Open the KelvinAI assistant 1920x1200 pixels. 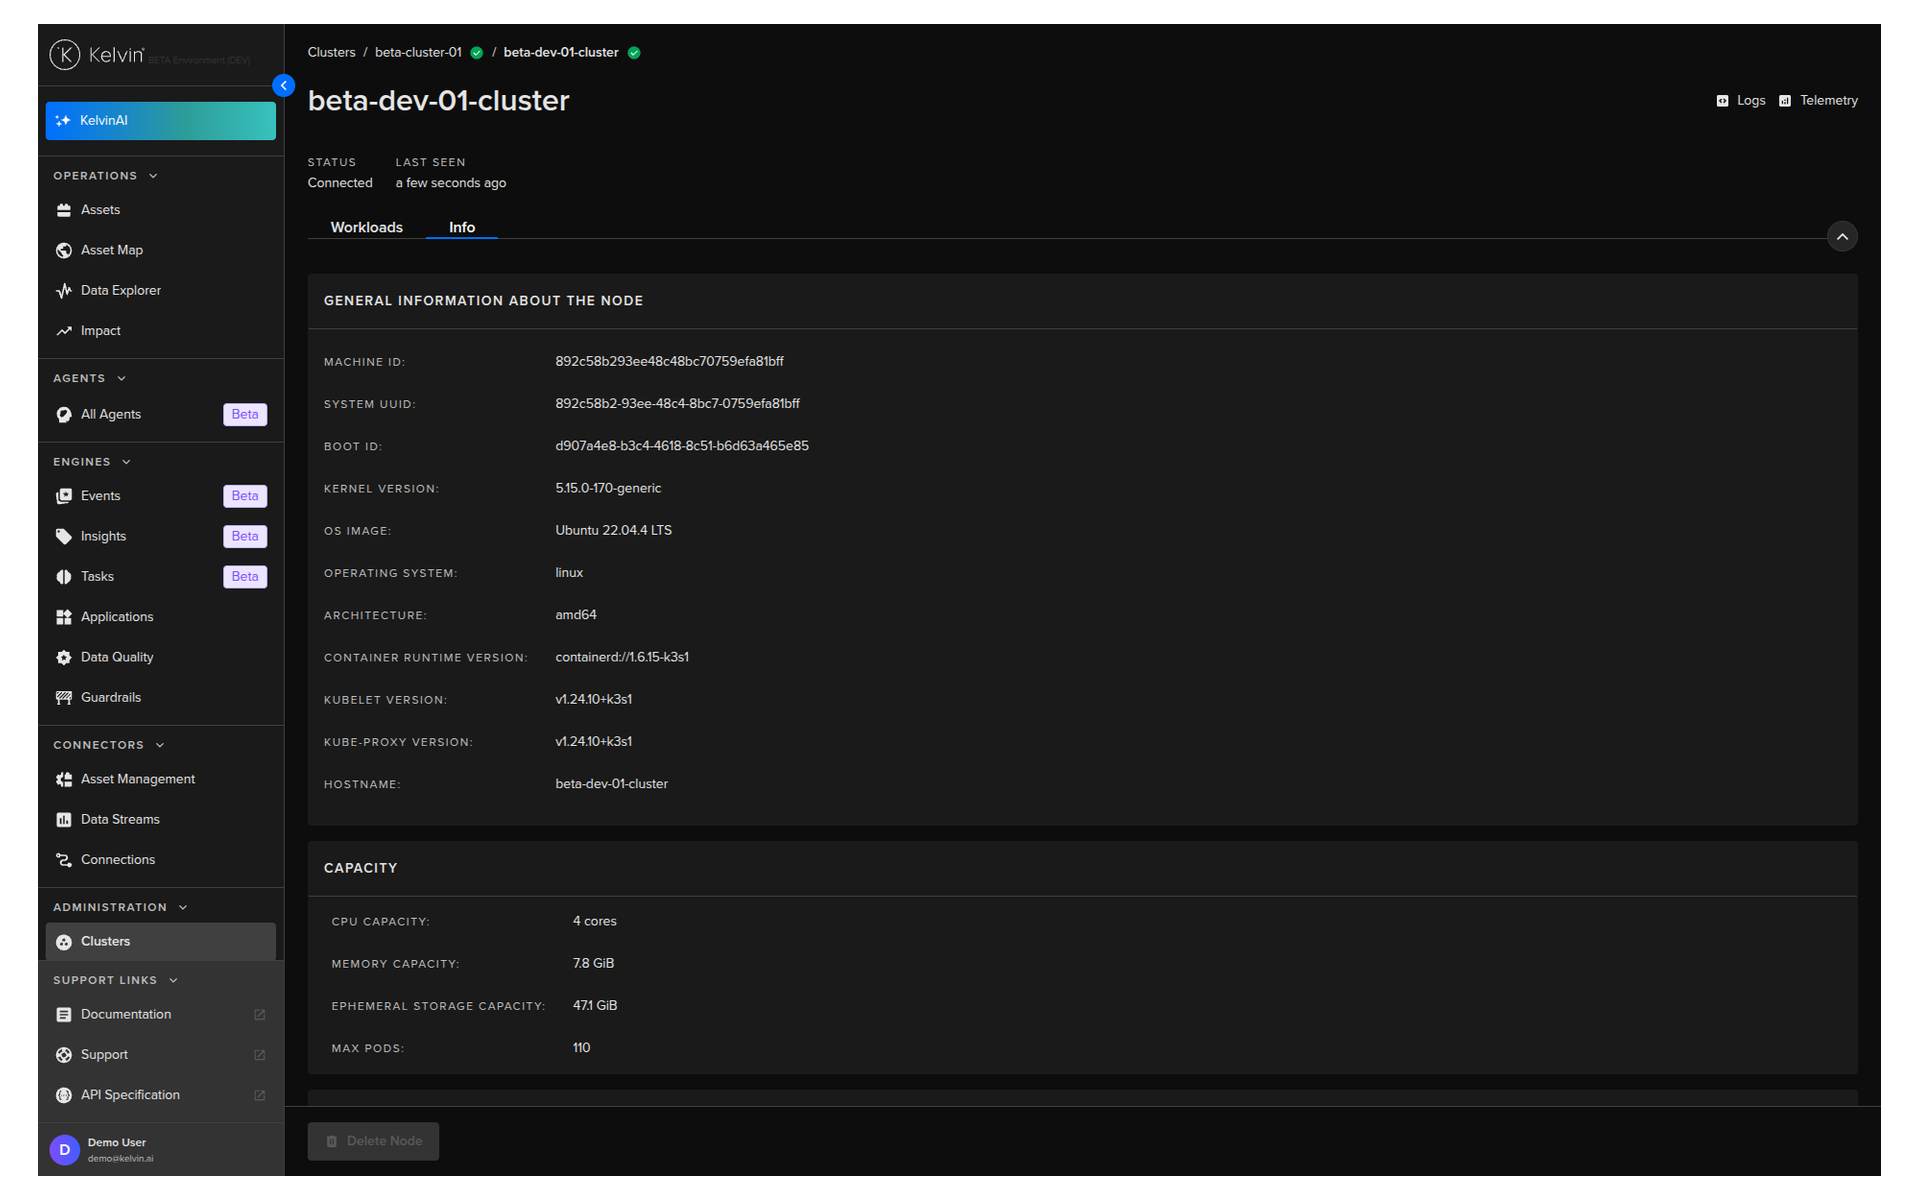coord(160,120)
